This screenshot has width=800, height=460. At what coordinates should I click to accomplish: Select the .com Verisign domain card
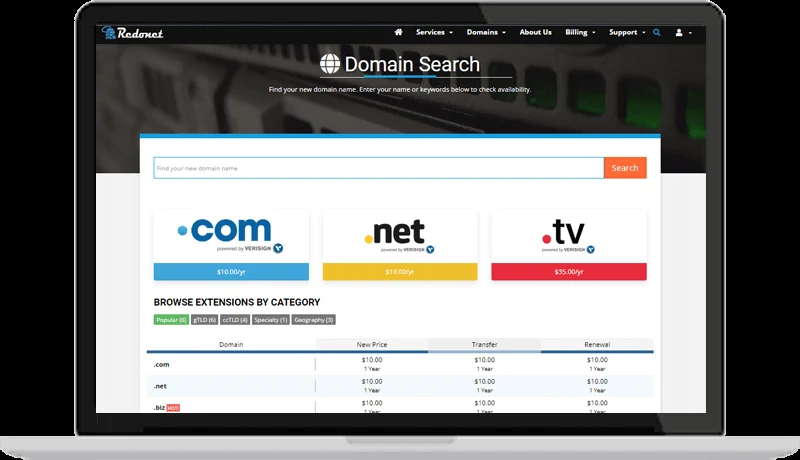pos(231,245)
